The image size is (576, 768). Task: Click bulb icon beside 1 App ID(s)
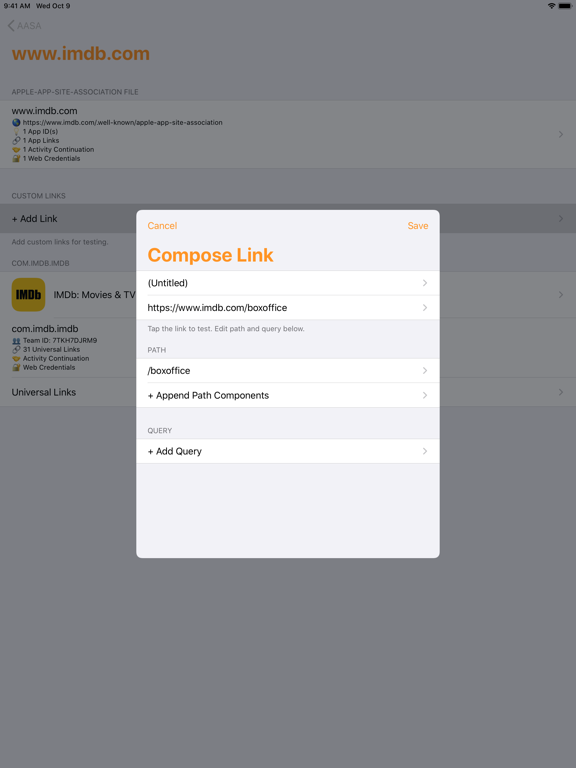(x=16, y=131)
